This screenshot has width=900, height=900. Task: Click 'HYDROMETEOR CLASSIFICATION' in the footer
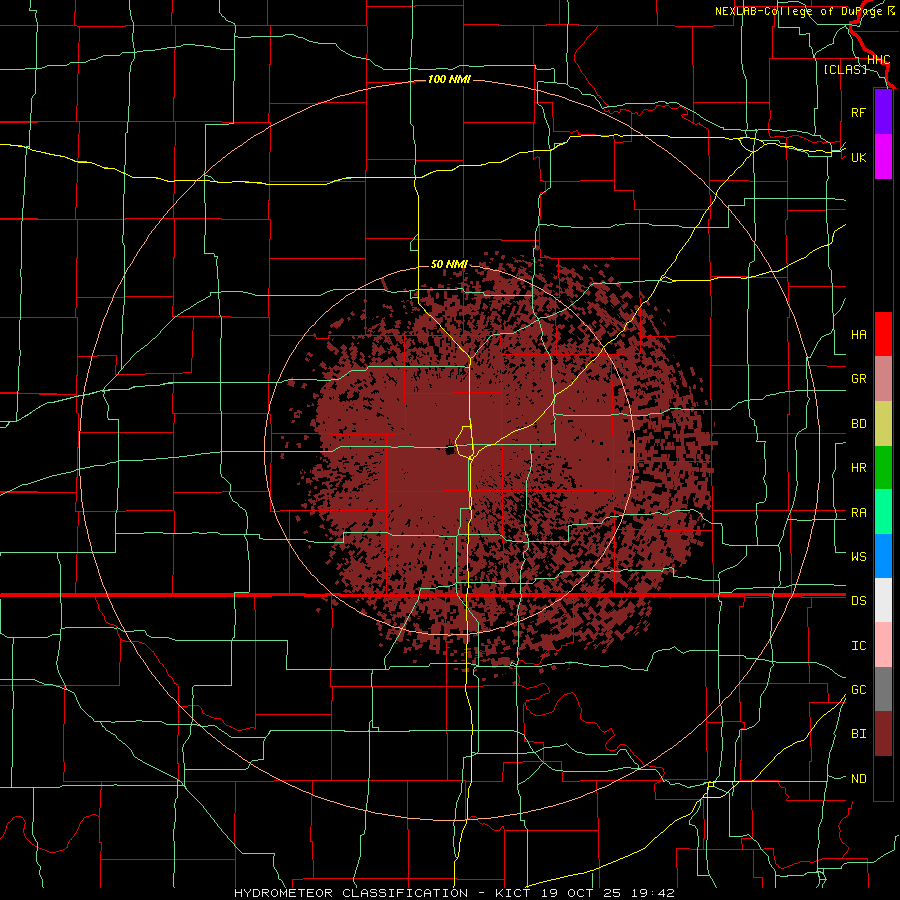(351, 893)
